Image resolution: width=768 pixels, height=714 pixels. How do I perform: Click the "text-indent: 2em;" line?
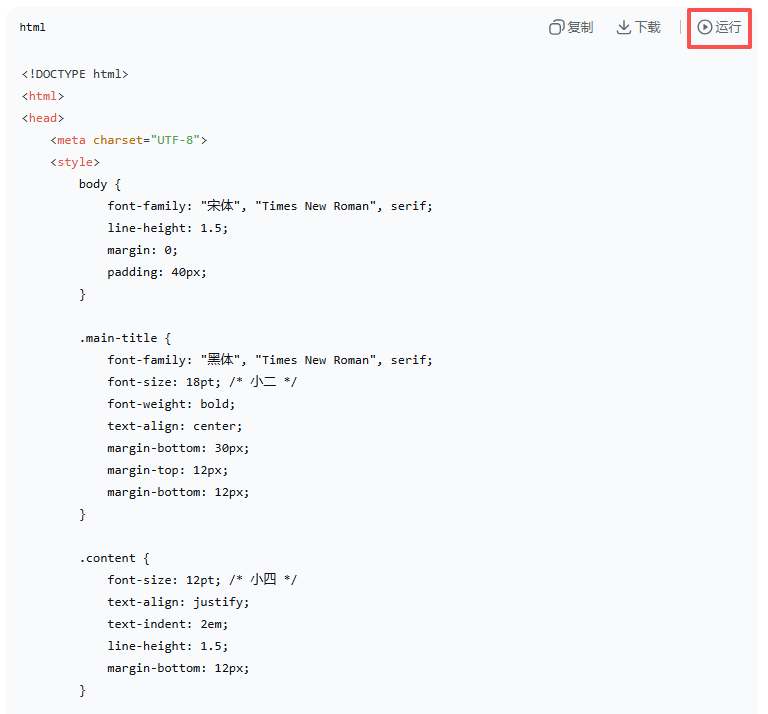click(171, 624)
